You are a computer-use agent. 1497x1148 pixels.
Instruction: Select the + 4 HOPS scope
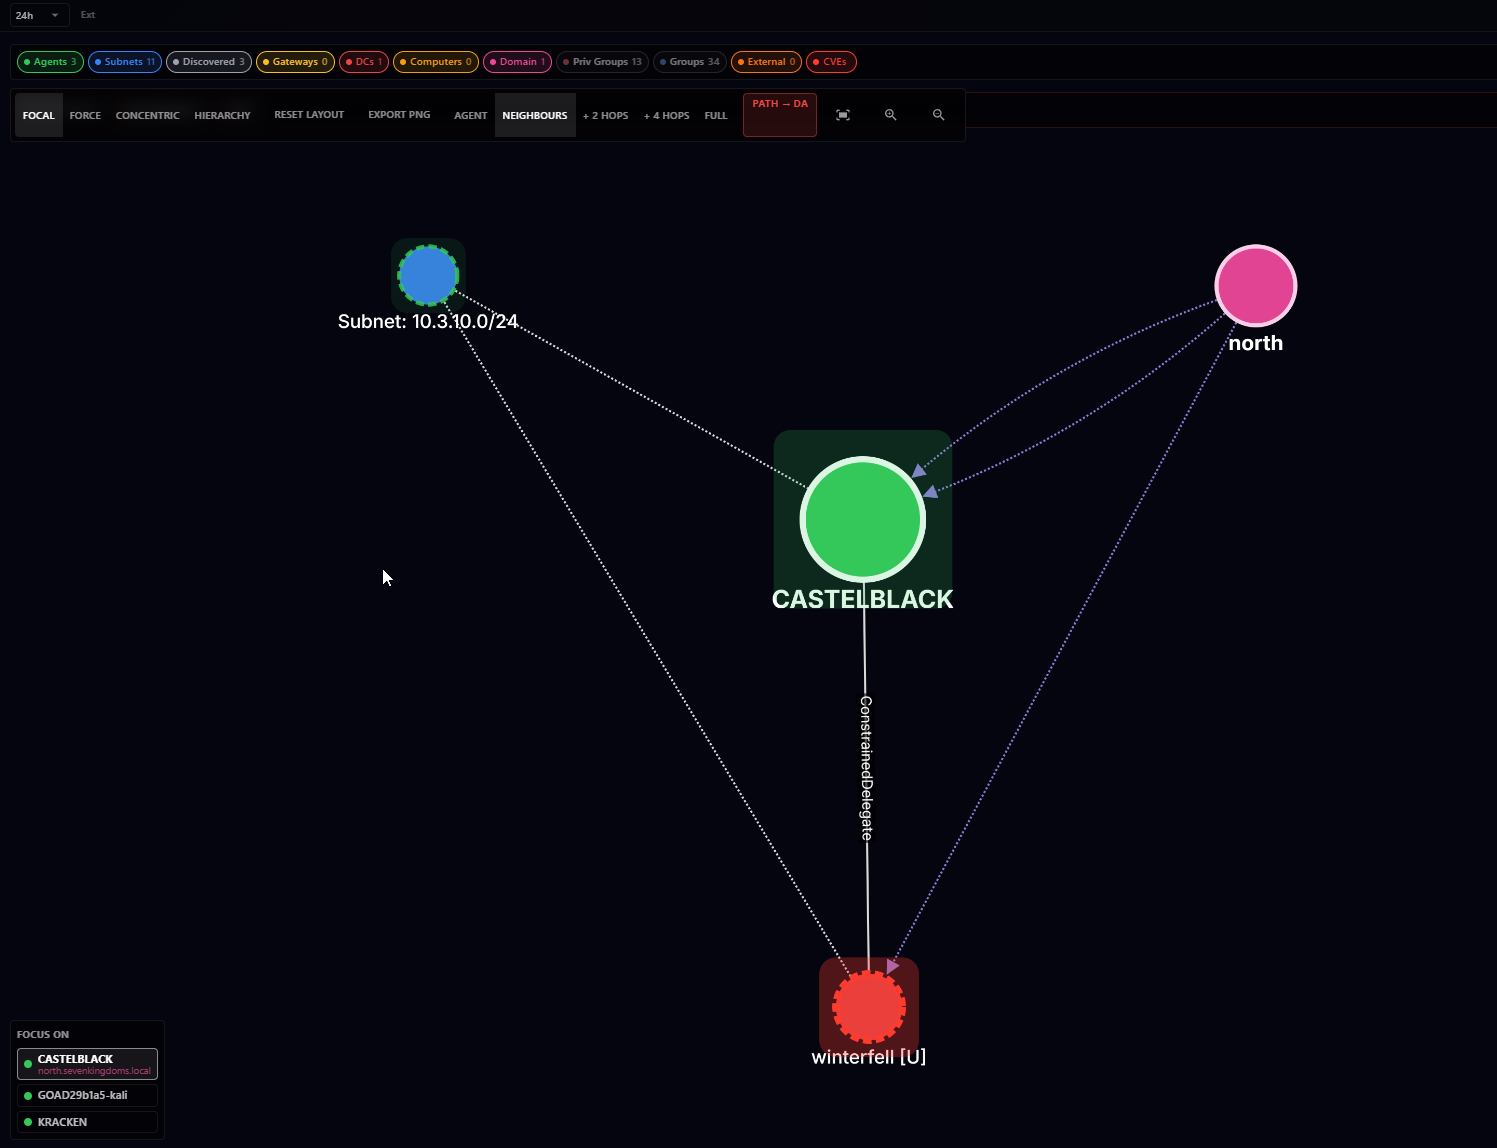667,115
